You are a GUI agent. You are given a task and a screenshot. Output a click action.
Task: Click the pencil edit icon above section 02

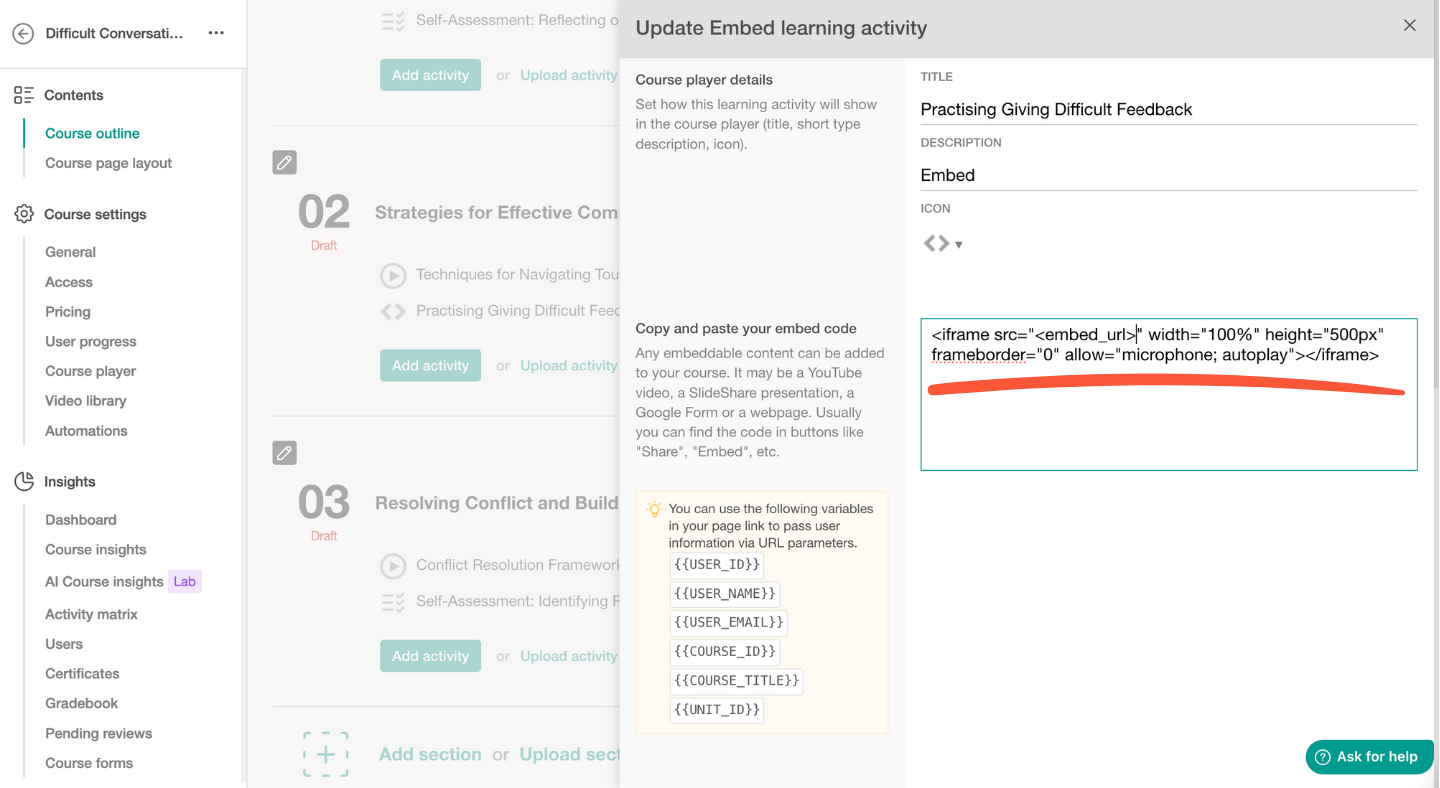pos(284,161)
